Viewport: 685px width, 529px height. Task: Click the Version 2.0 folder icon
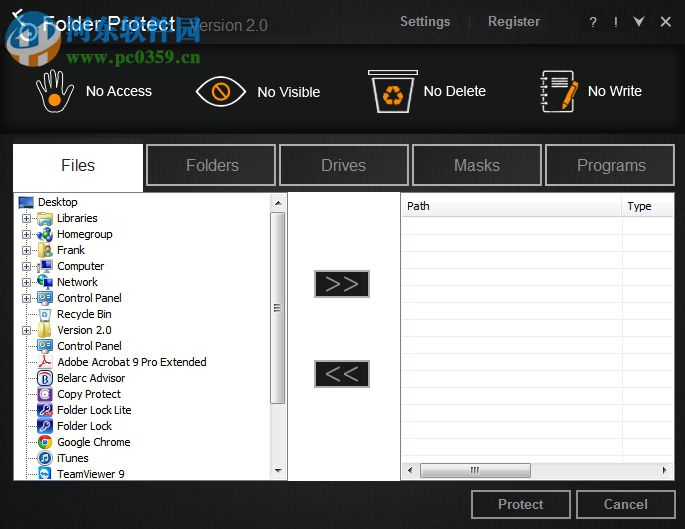pyautogui.click(x=45, y=330)
